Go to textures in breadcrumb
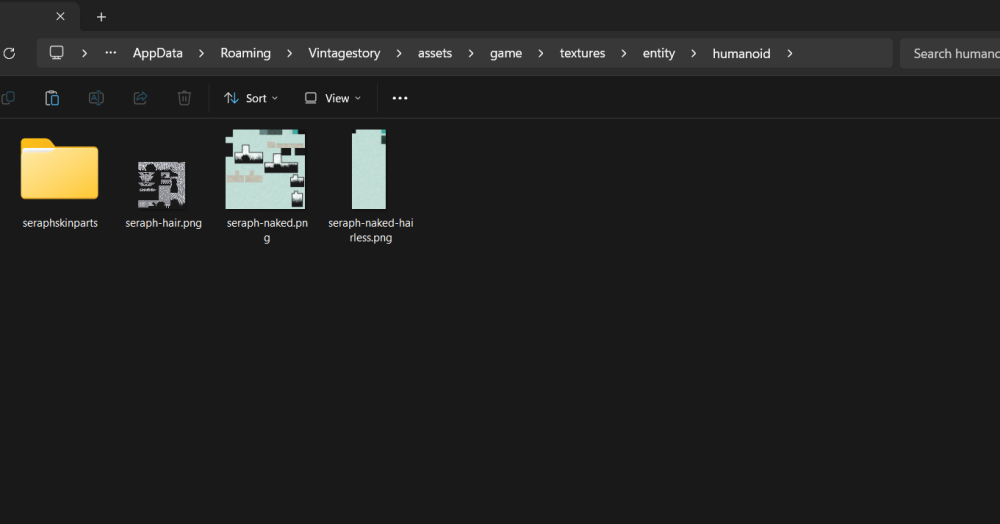 pos(582,54)
